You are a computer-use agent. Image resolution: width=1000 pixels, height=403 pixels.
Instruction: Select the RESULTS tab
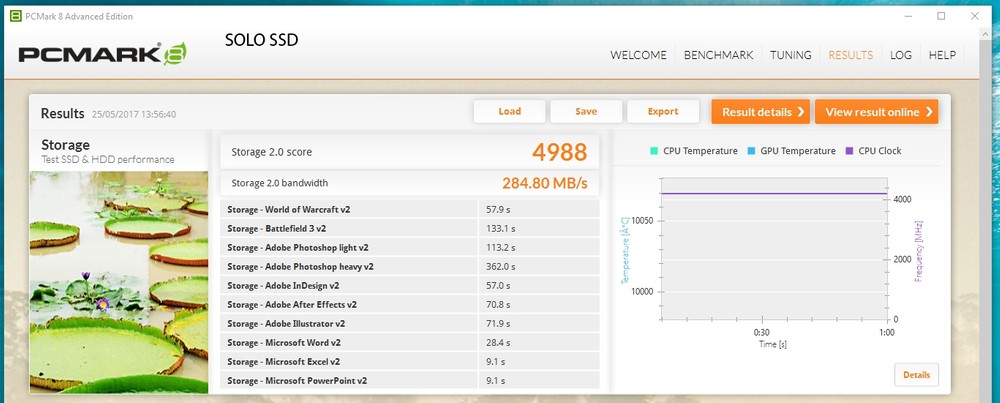[x=850, y=55]
